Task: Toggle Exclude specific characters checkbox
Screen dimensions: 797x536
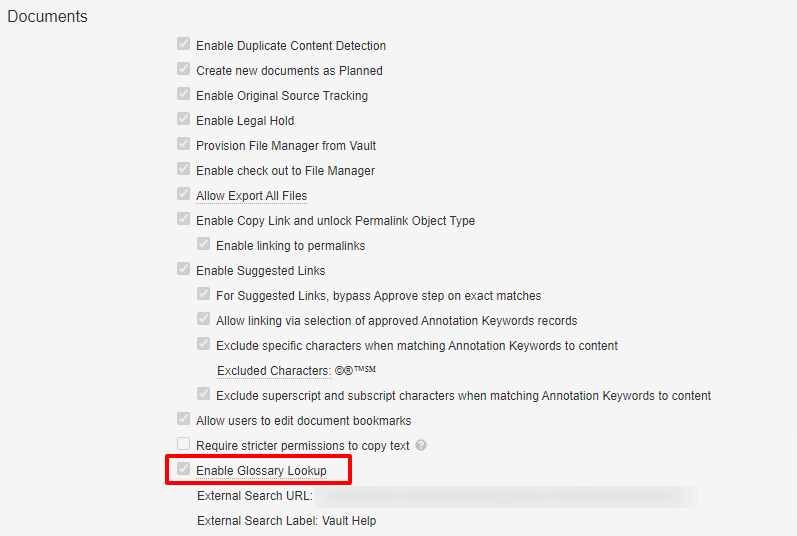Action: [x=203, y=345]
